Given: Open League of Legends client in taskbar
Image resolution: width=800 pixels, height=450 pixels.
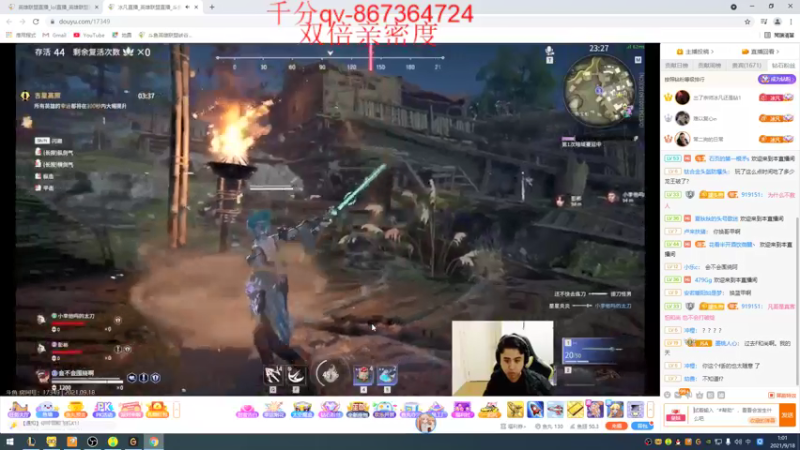Looking at the screenshot, I should (x=31, y=442).
